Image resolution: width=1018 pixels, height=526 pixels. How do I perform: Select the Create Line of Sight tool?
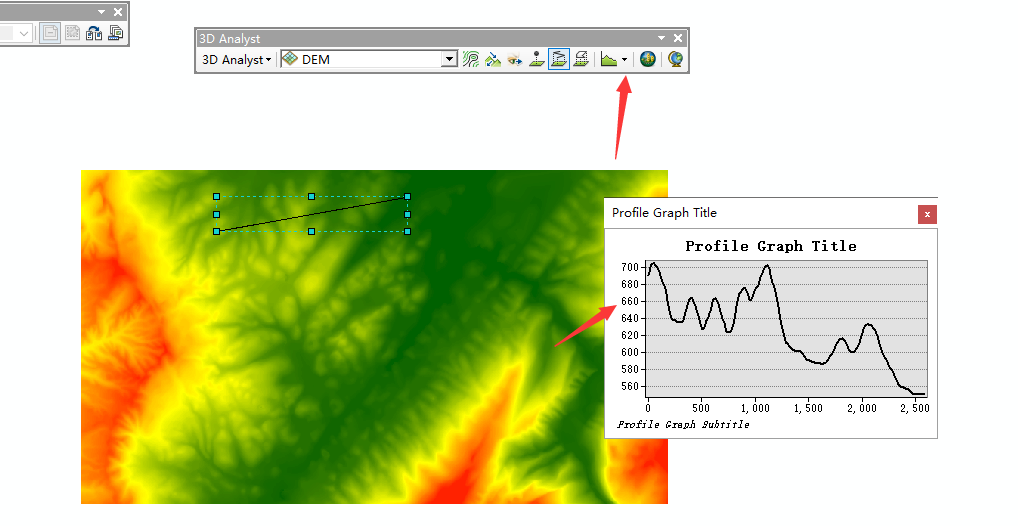point(515,60)
